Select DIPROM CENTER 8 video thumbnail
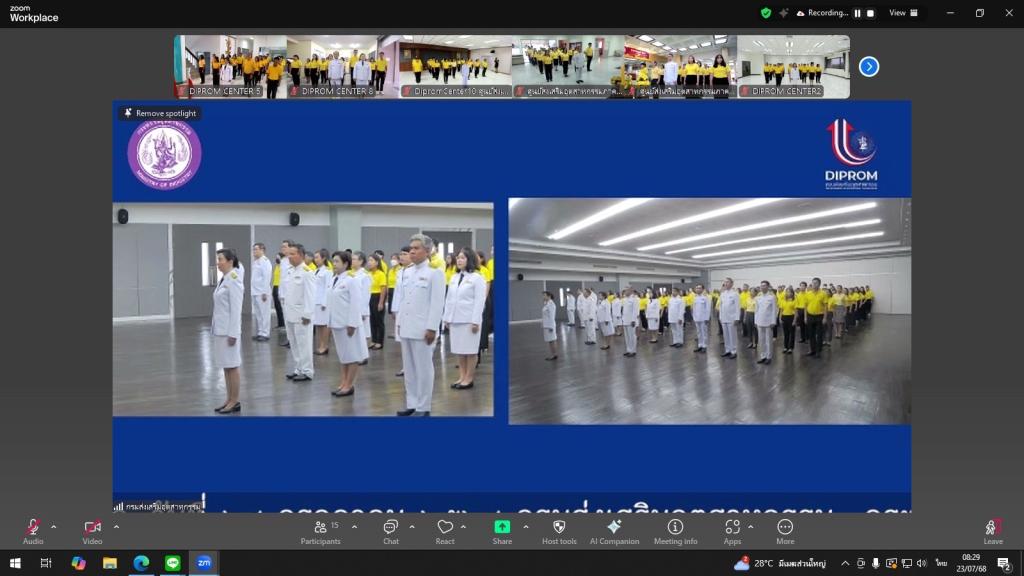Image resolution: width=1024 pixels, height=576 pixels. (344, 67)
